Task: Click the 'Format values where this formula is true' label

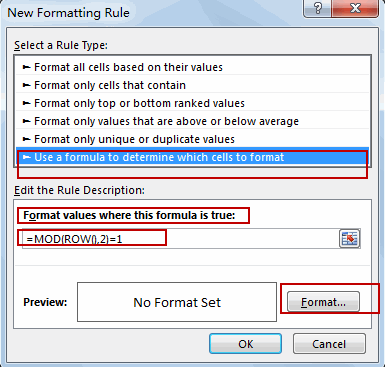Action: (x=129, y=215)
